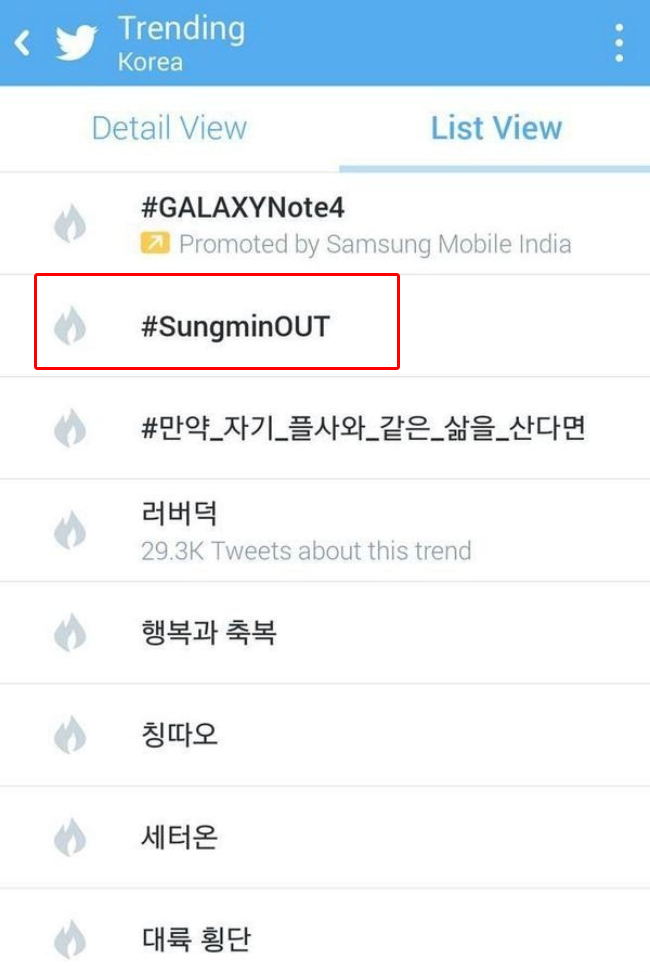Switch to the Detail View tab

[x=169, y=128]
